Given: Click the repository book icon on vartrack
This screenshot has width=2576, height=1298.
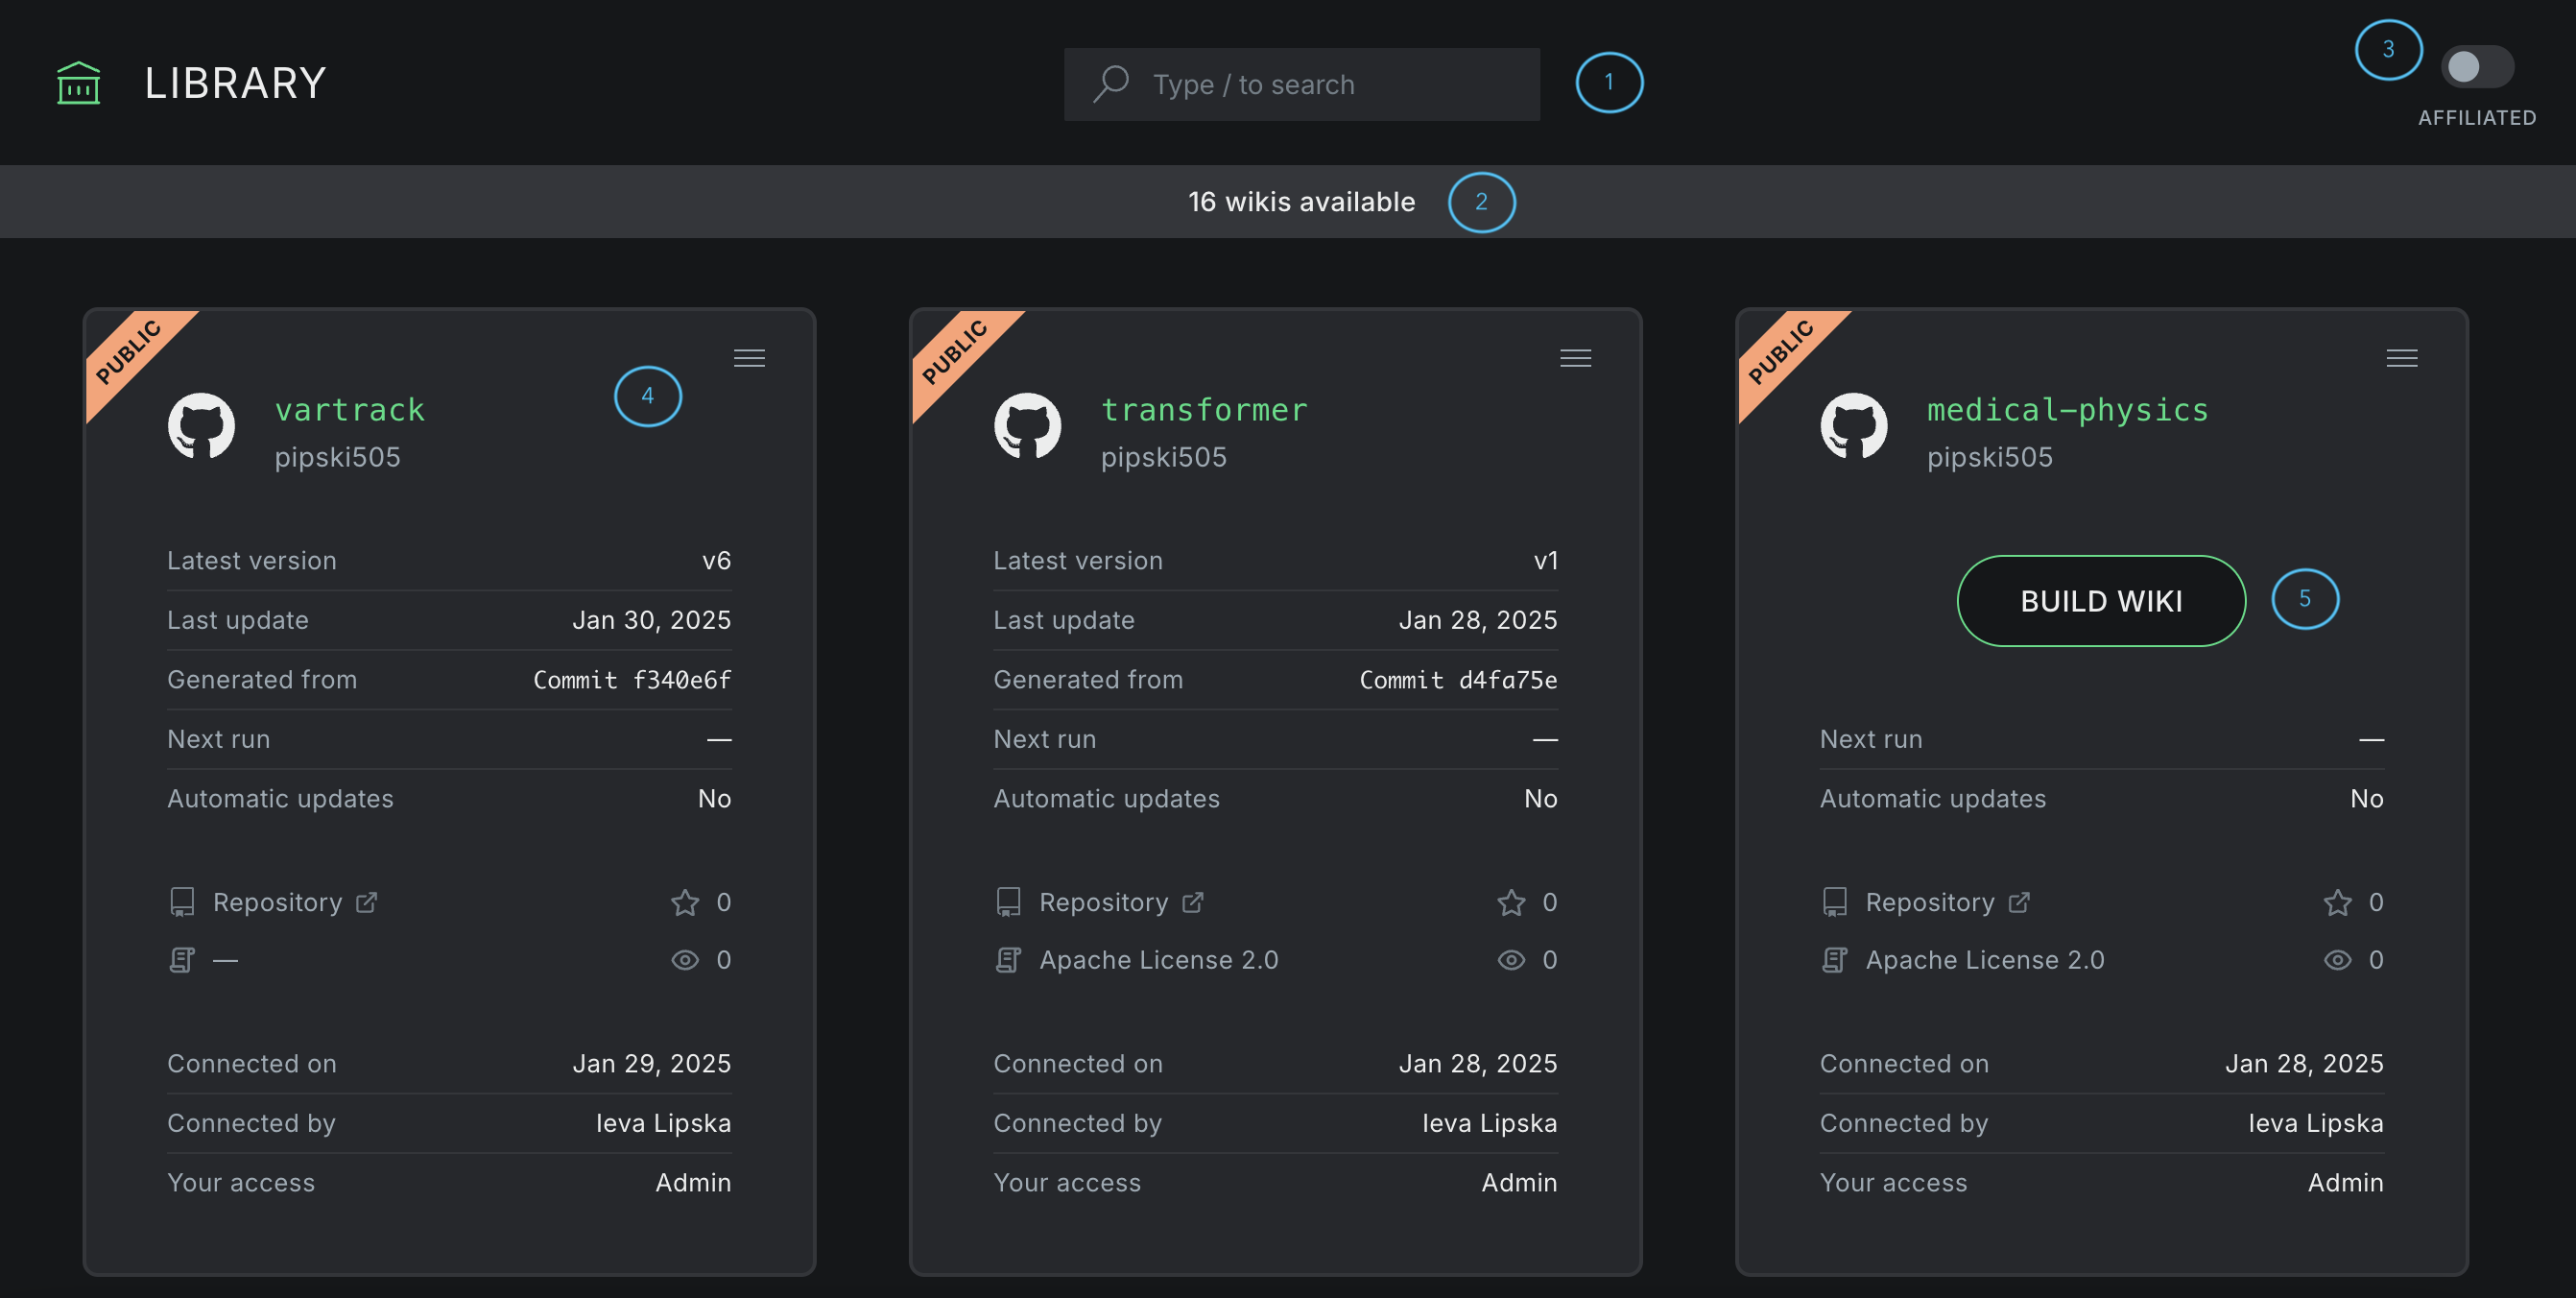Looking at the screenshot, I should (182, 902).
